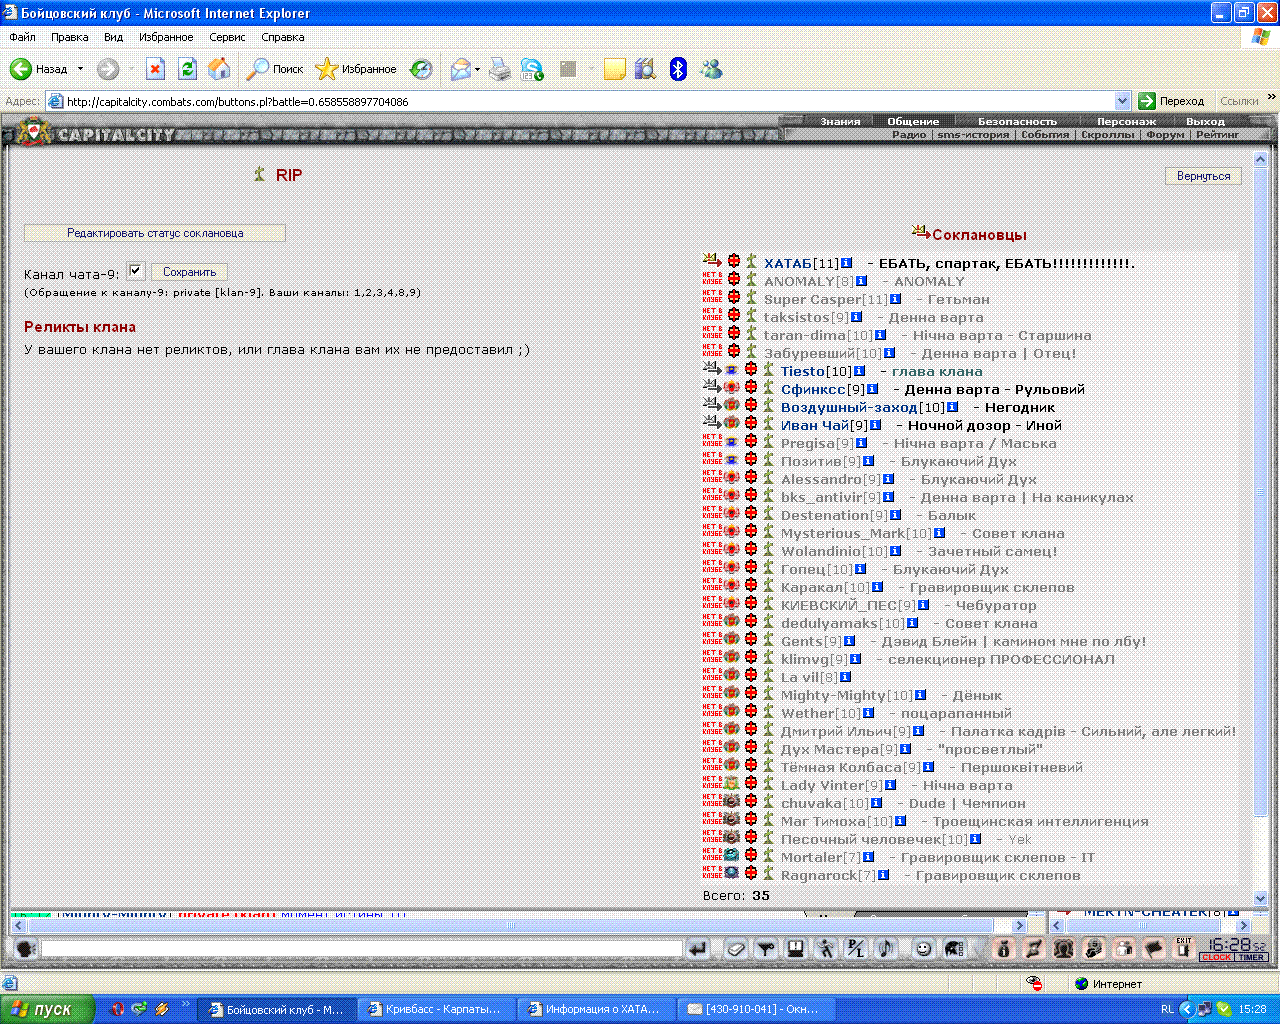Screen dimensions: 1280x1024
Task: Open info icon next to ХАТАБ[11]
Action: [846, 264]
